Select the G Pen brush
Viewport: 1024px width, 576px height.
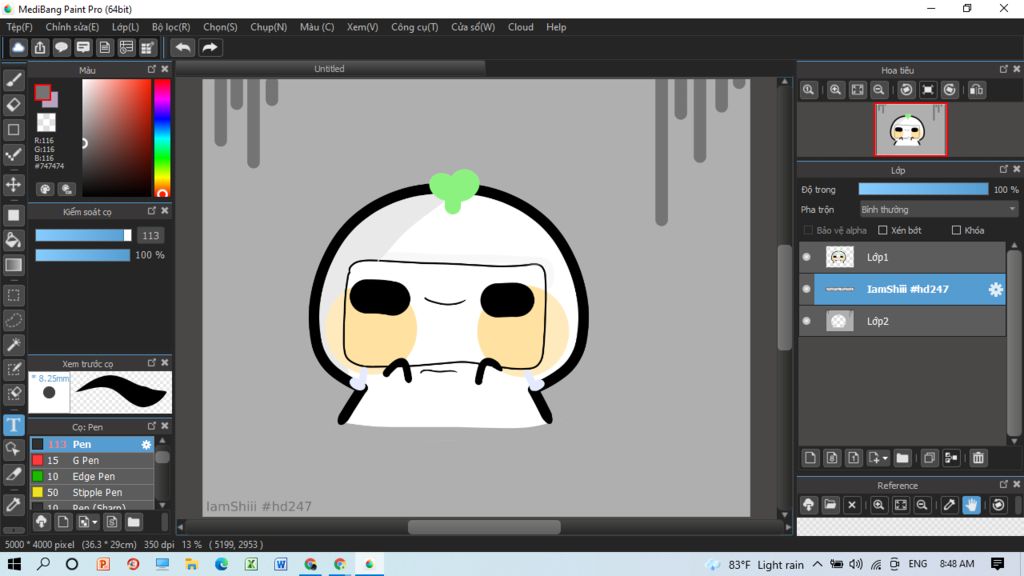click(x=92, y=460)
